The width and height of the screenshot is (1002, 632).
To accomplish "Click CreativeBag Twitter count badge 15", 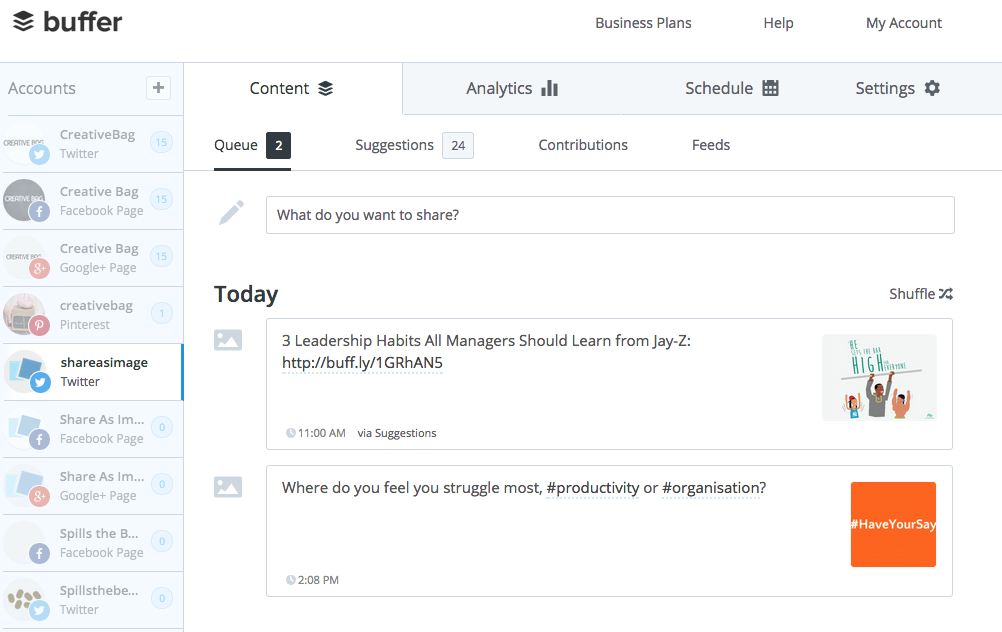I will pos(162,143).
